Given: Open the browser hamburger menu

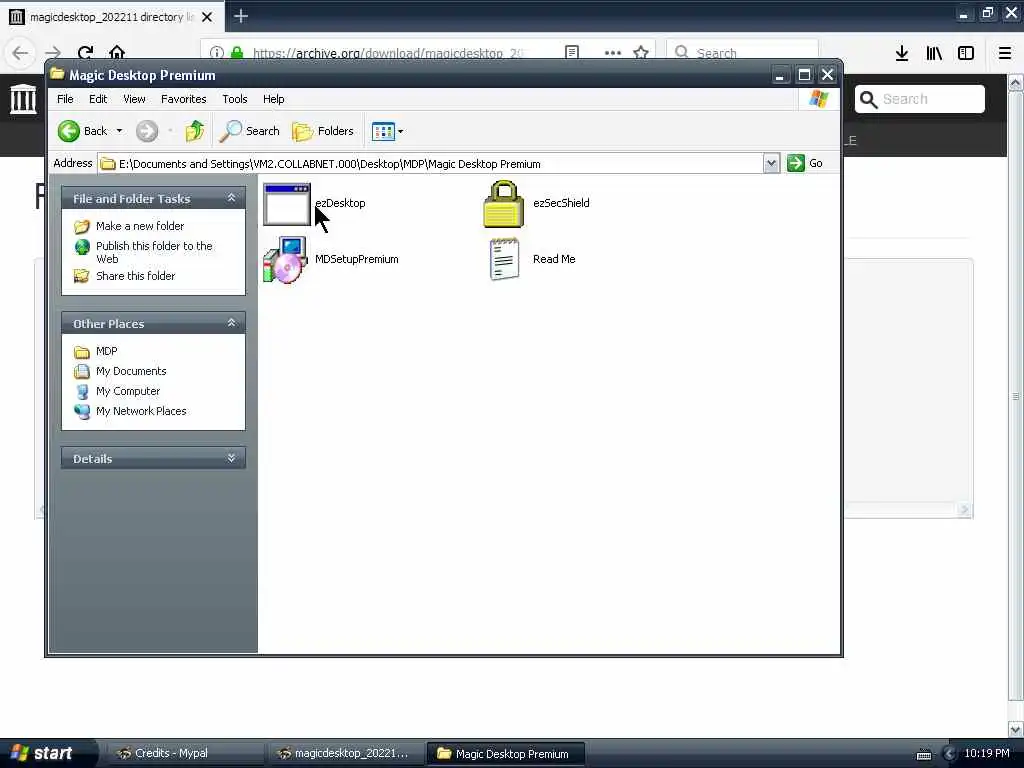Looking at the screenshot, I should pos(1005,54).
